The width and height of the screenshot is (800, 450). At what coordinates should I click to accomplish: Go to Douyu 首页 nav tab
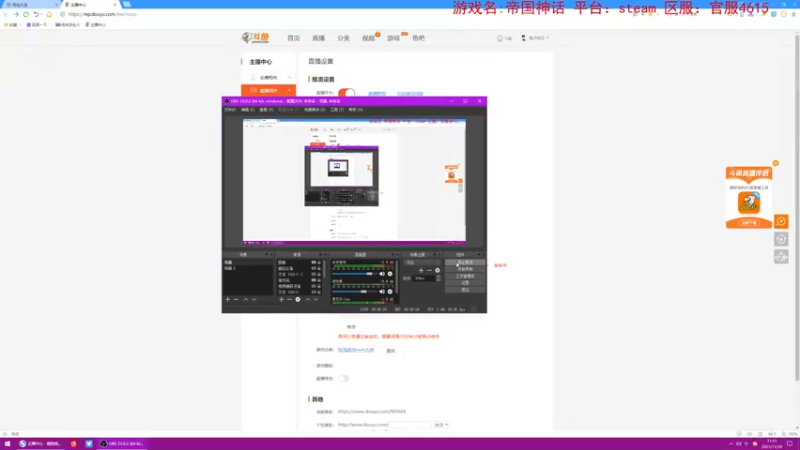click(x=293, y=38)
